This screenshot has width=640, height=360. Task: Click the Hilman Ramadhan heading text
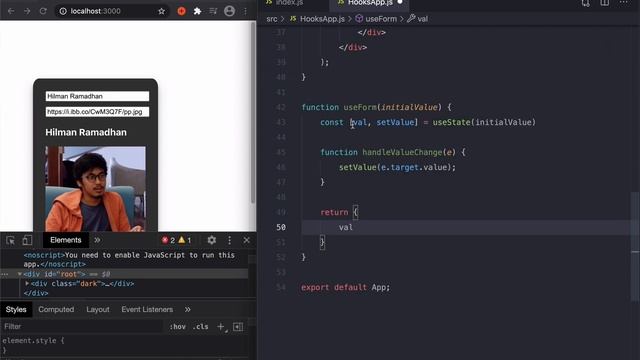coord(86,132)
